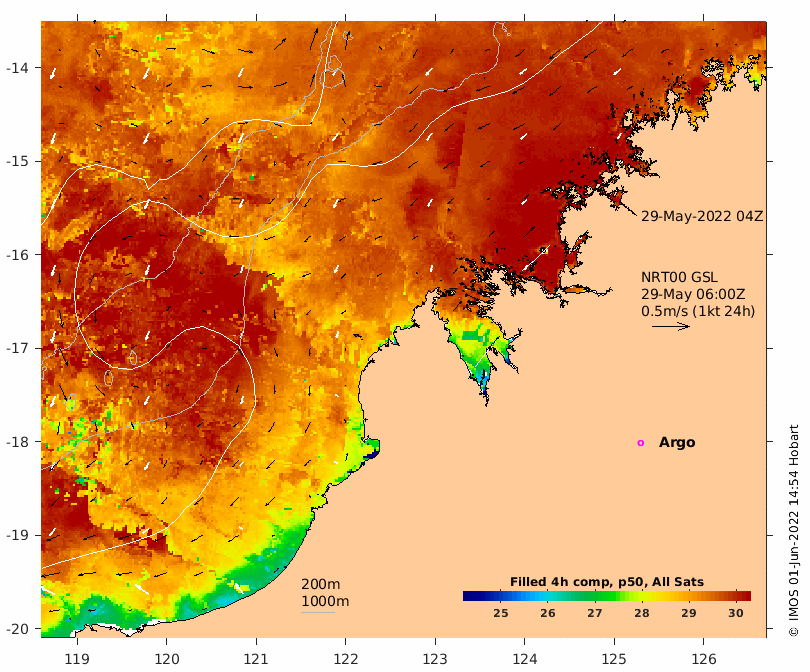Click the colorbar at the 25 degree mark

click(x=500, y=596)
